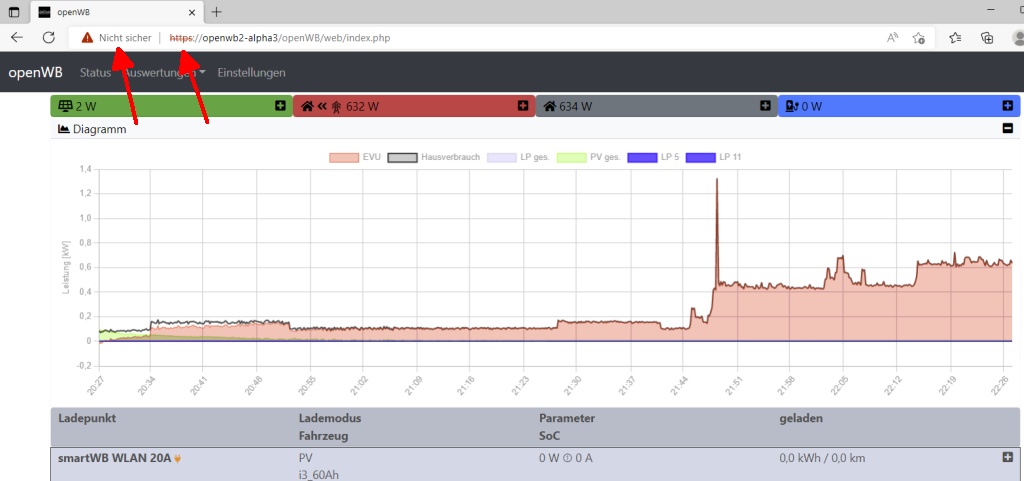Open the tab actions menu icon
The image size is (1024, 481).
[14, 12]
